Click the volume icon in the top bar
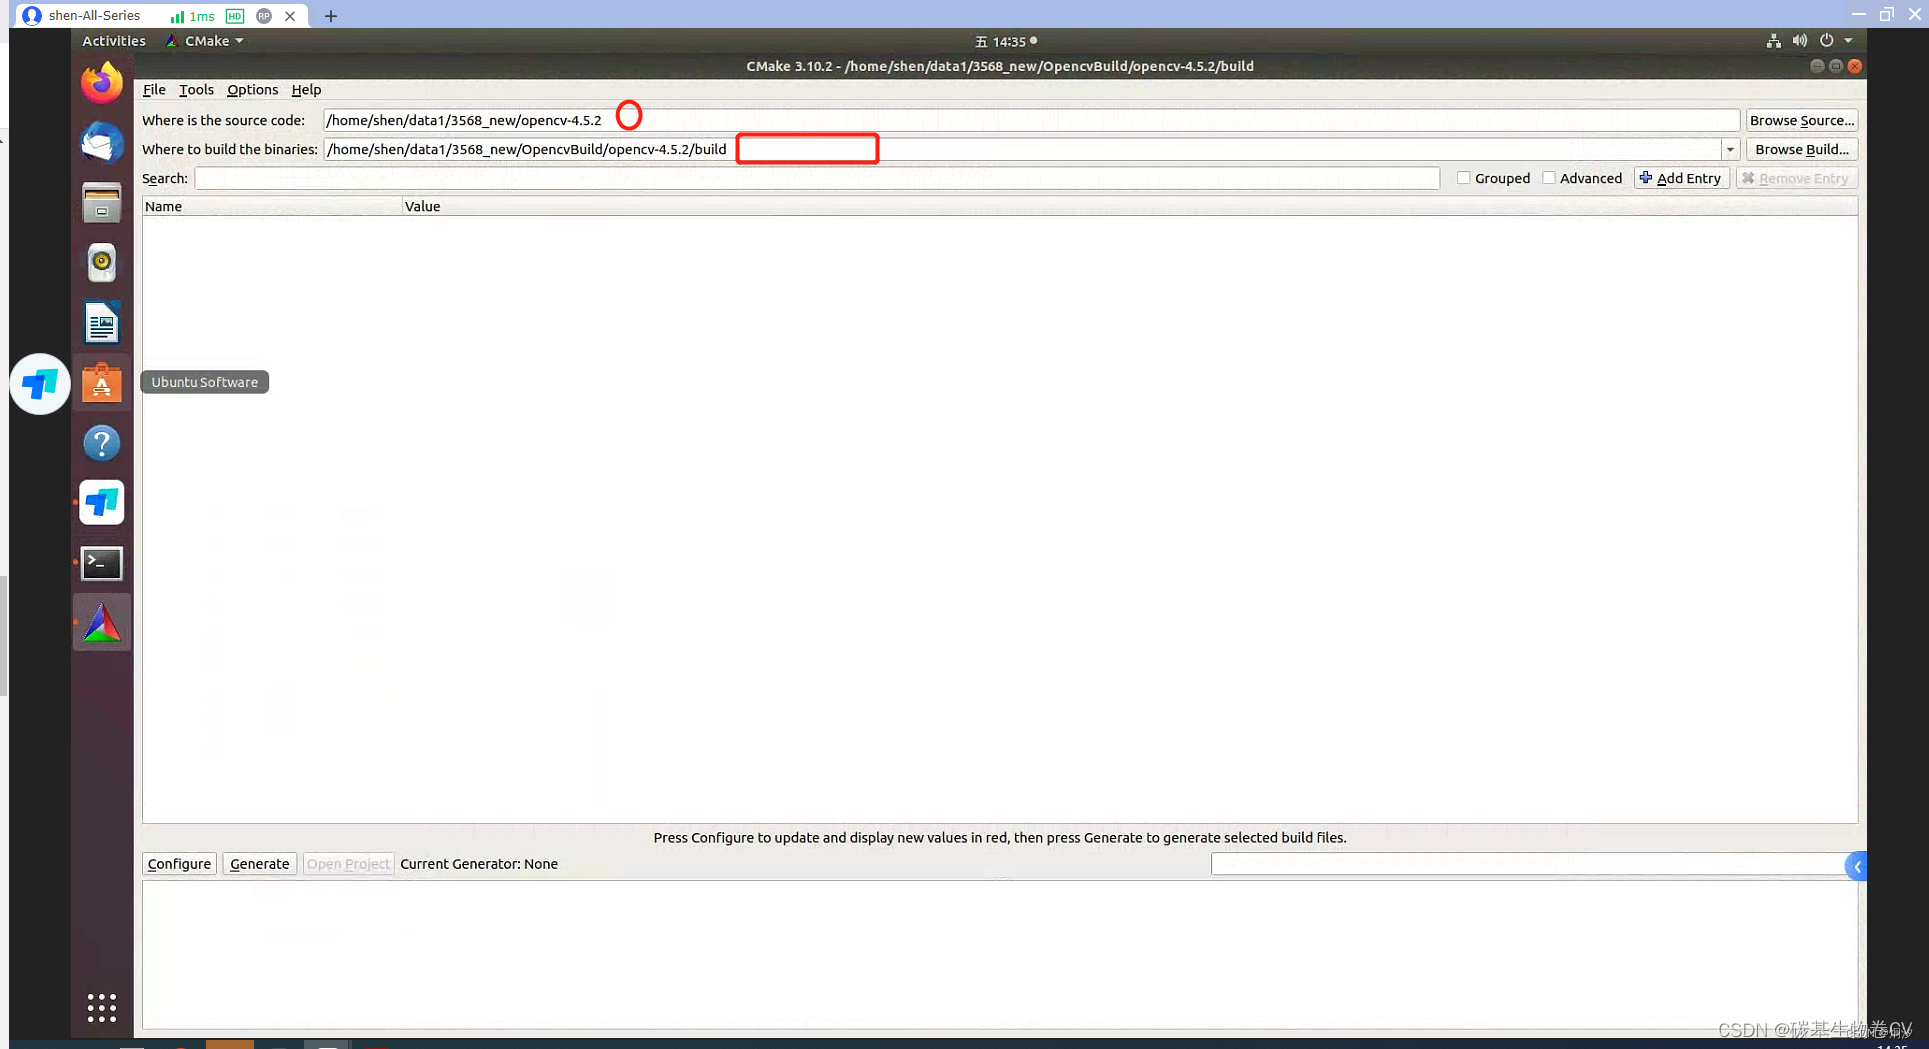The height and width of the screenshot is (1049, 1929). [x=1799, y=40]
